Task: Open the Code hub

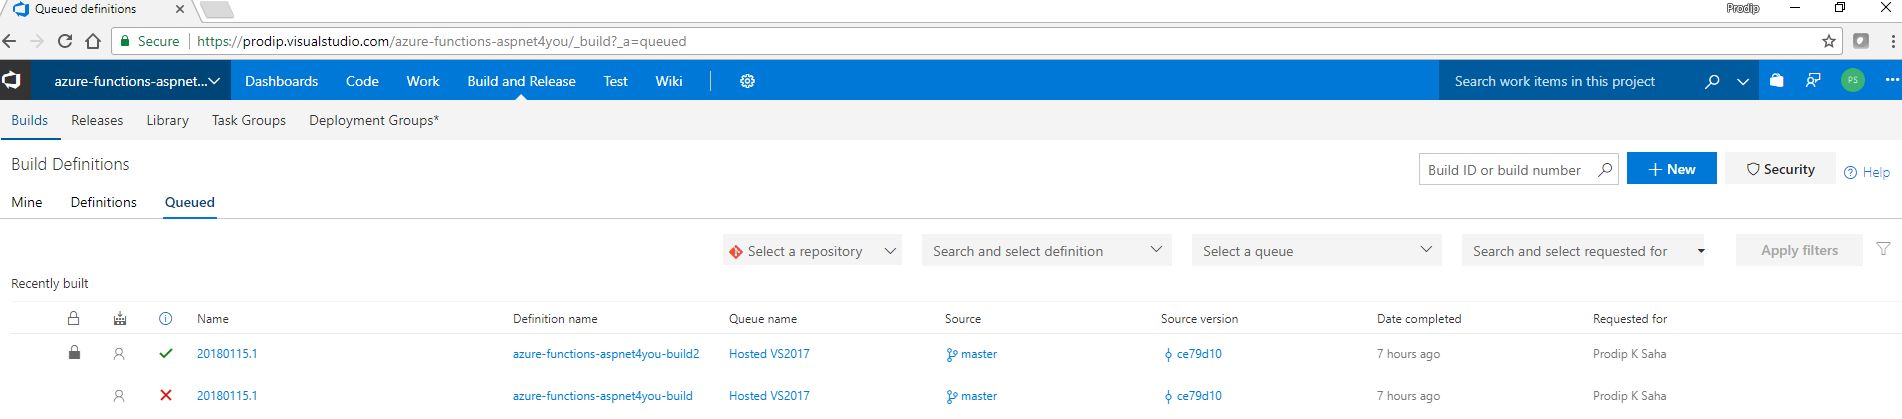Action: [362, 81]
